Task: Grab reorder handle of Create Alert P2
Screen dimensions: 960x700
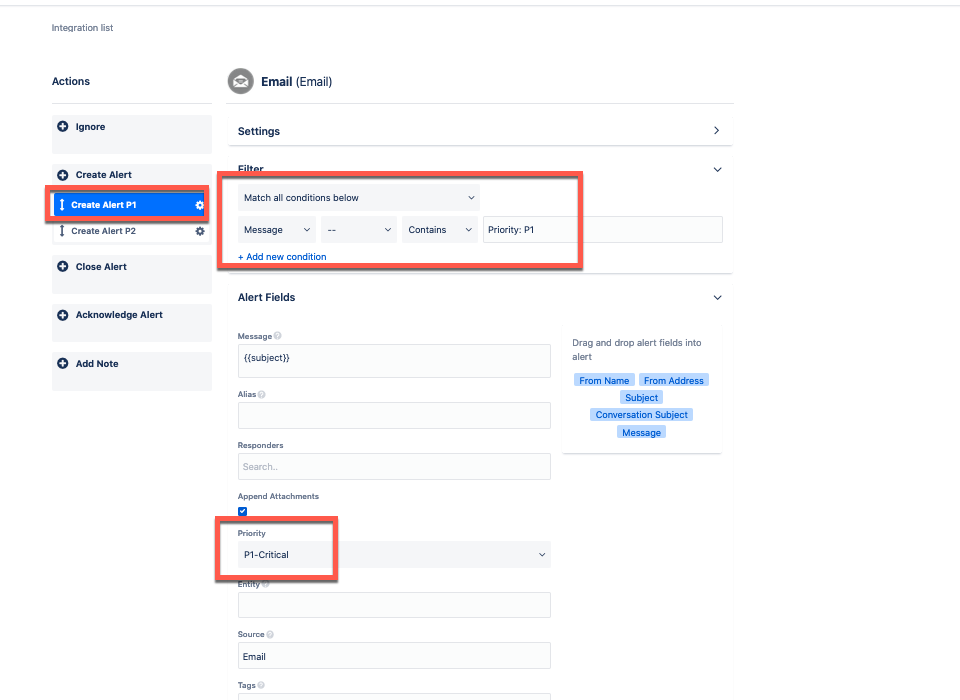Action: 61,231
